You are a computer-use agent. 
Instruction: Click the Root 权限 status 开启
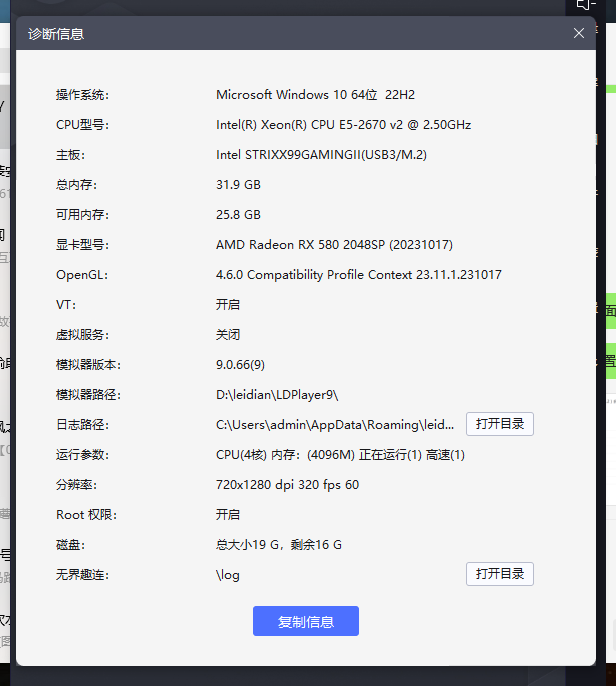pos(228,515)
